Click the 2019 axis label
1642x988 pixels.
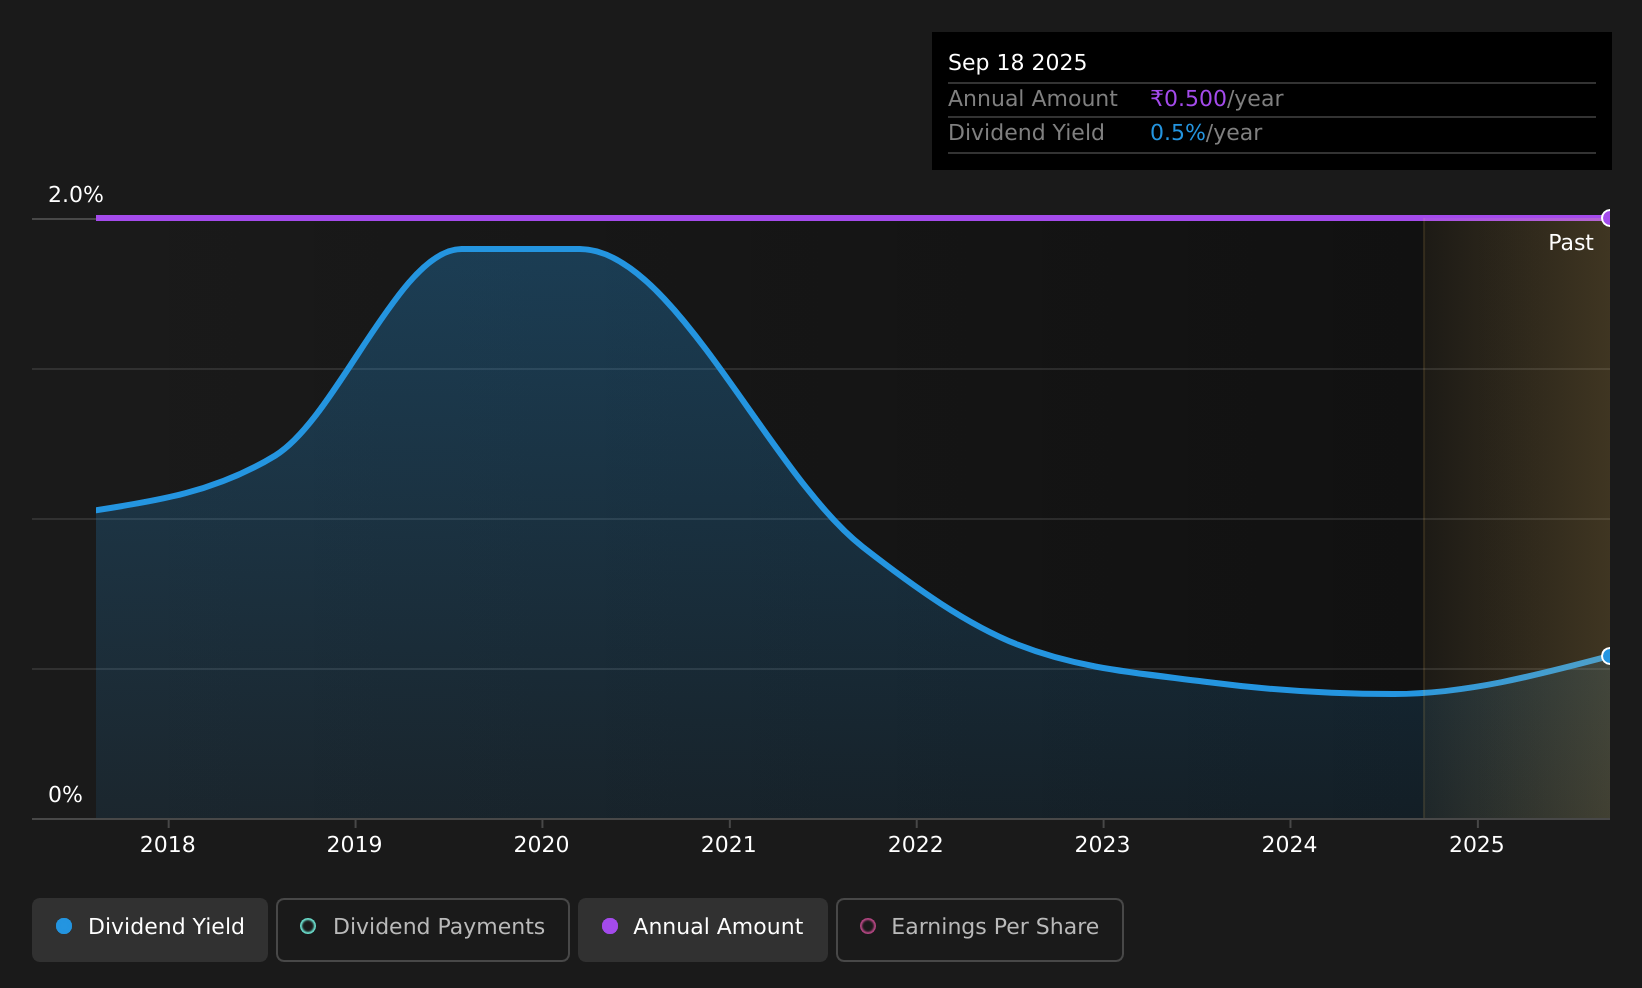[x=355, y=845]
